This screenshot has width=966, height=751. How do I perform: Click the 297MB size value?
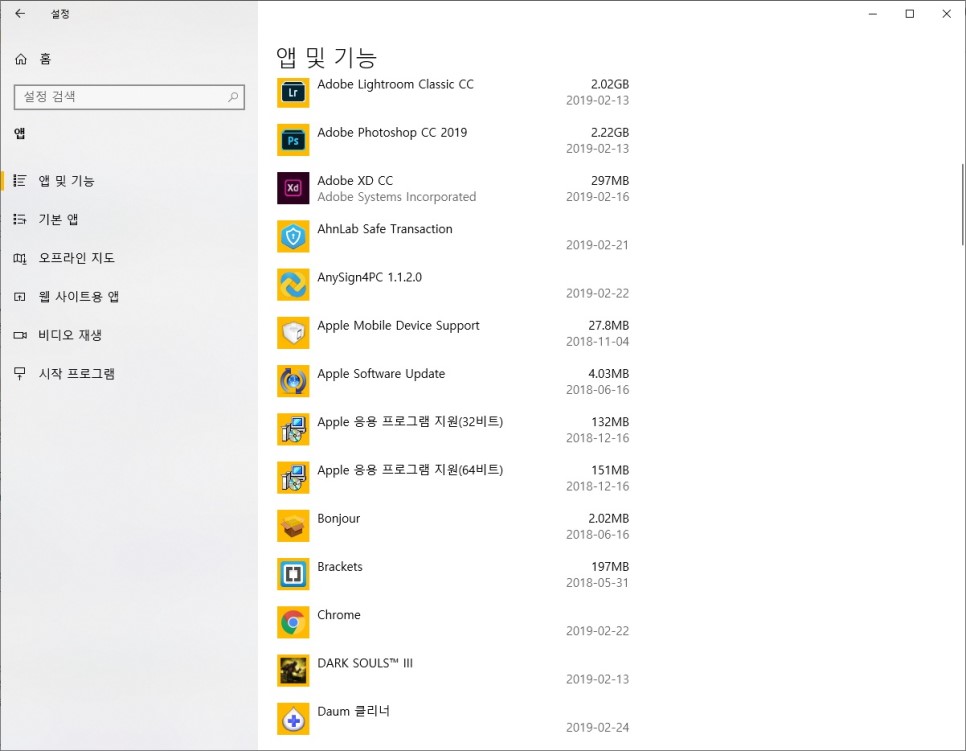pos(610,181)
